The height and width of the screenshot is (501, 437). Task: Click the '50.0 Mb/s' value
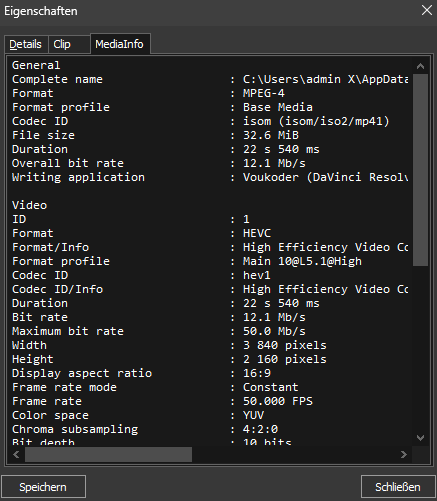pos(274,331)
